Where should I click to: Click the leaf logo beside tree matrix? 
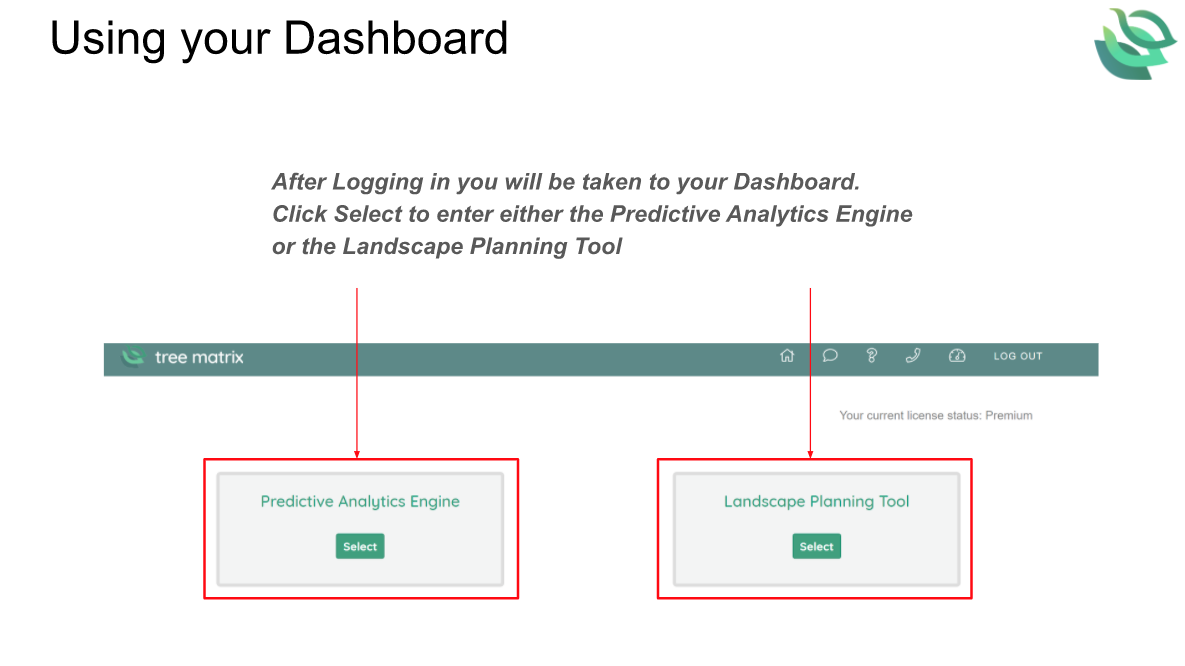tap(132, 357)
